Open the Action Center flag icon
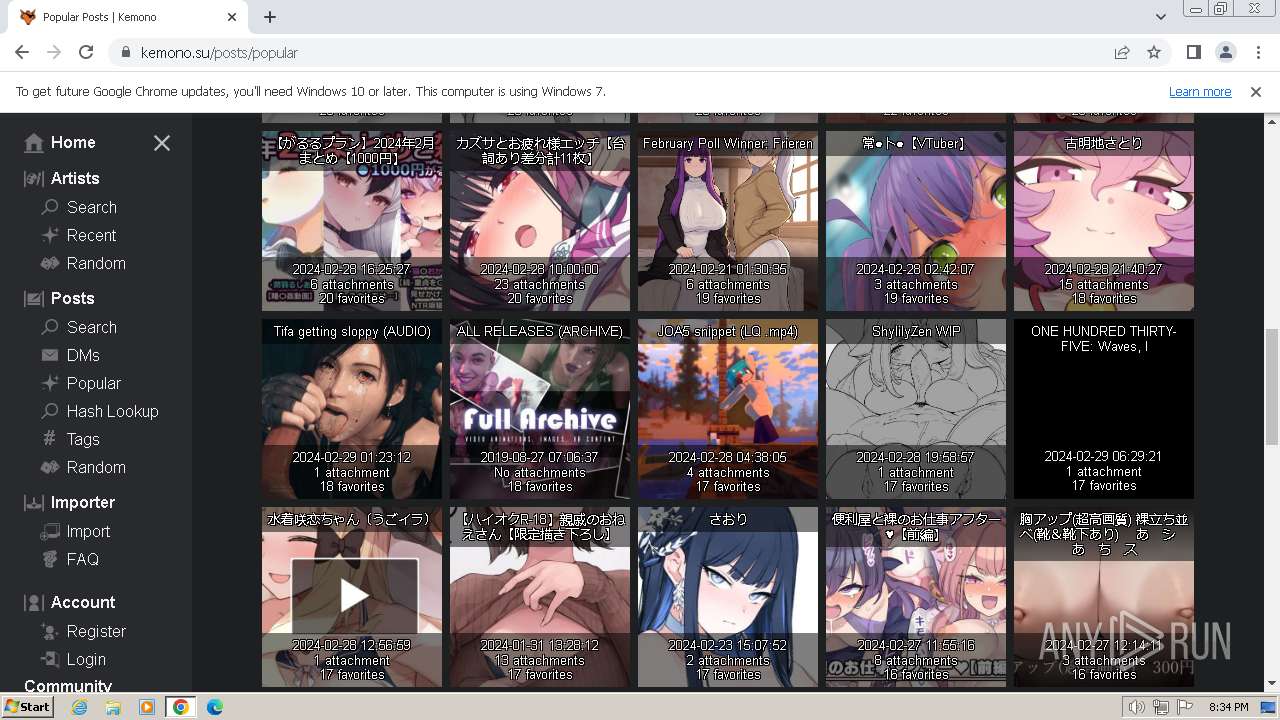 tap(1185, 707)
